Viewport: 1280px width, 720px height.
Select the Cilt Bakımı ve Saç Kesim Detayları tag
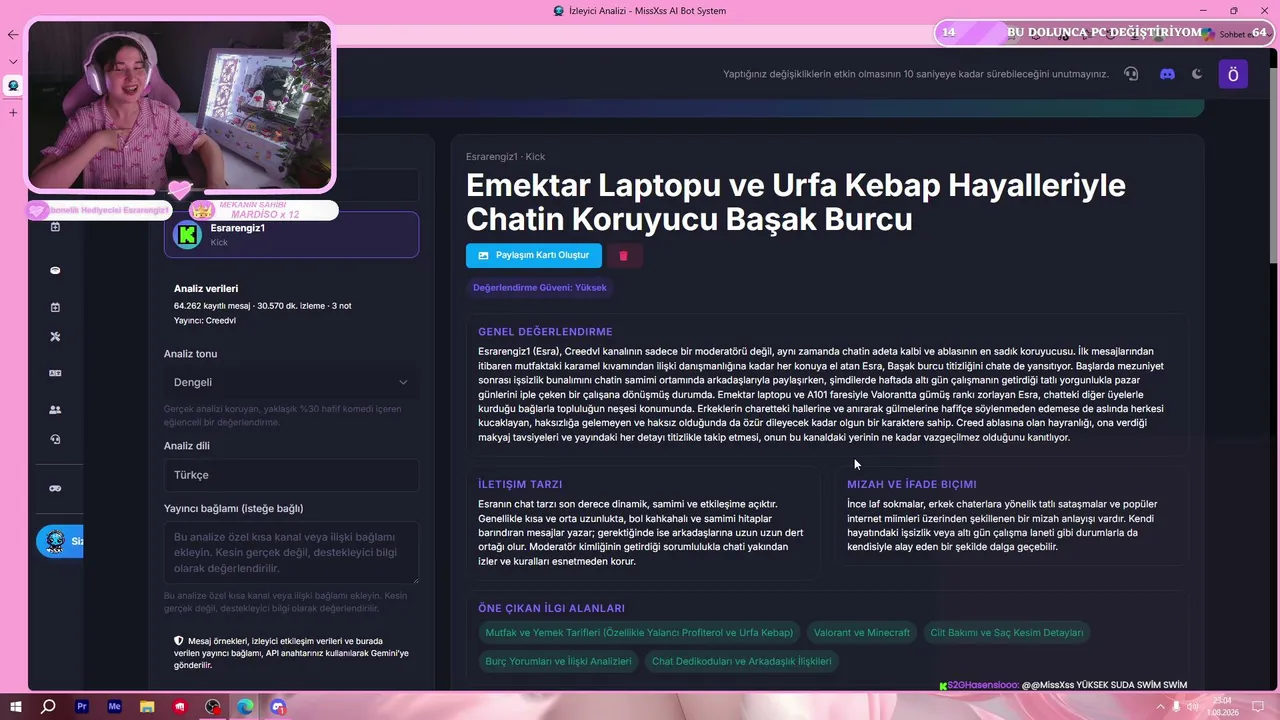tap(1007, 632)
